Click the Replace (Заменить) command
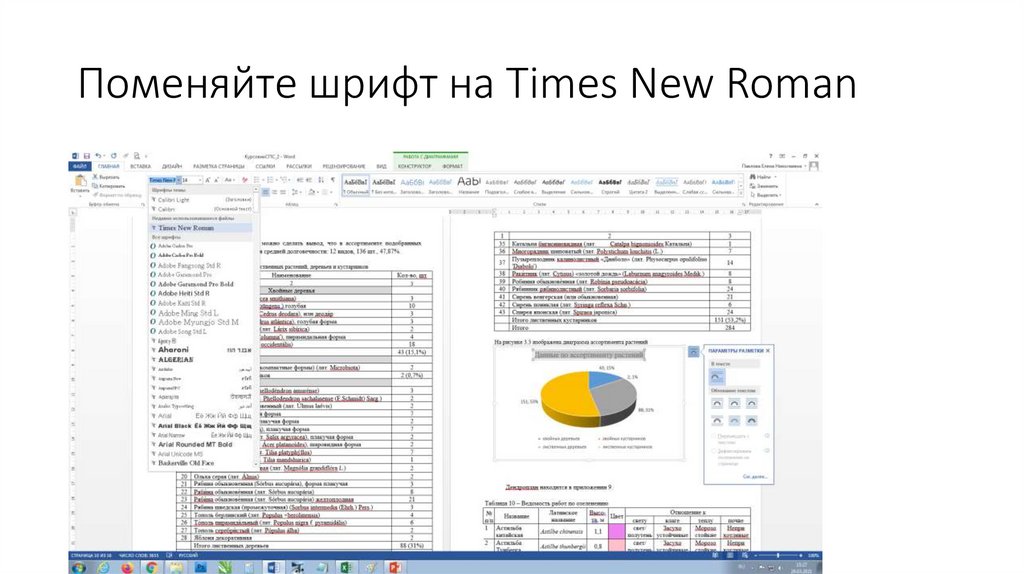The width and height of the screenshot is (1024, 574). (x=764, y=186)
